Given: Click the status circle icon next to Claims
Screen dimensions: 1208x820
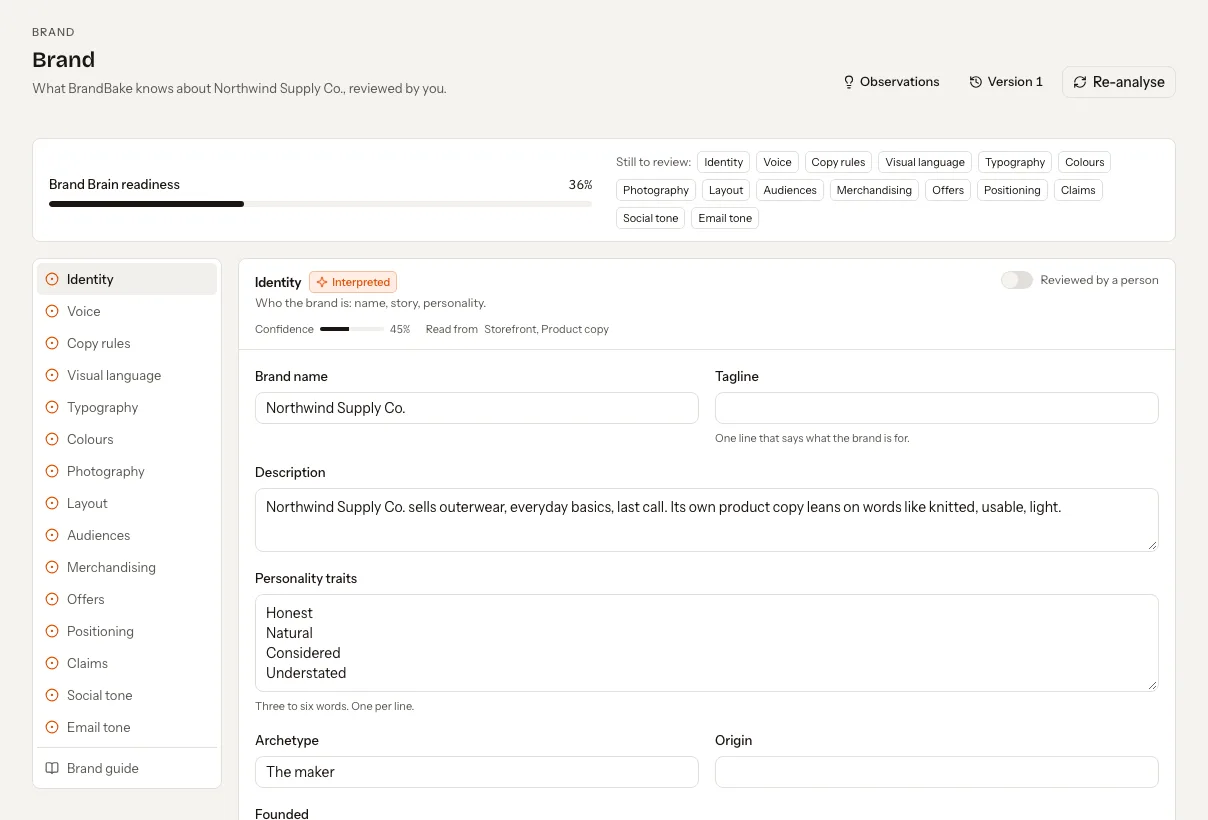Looking at the screenshot, I should (52, 663).
